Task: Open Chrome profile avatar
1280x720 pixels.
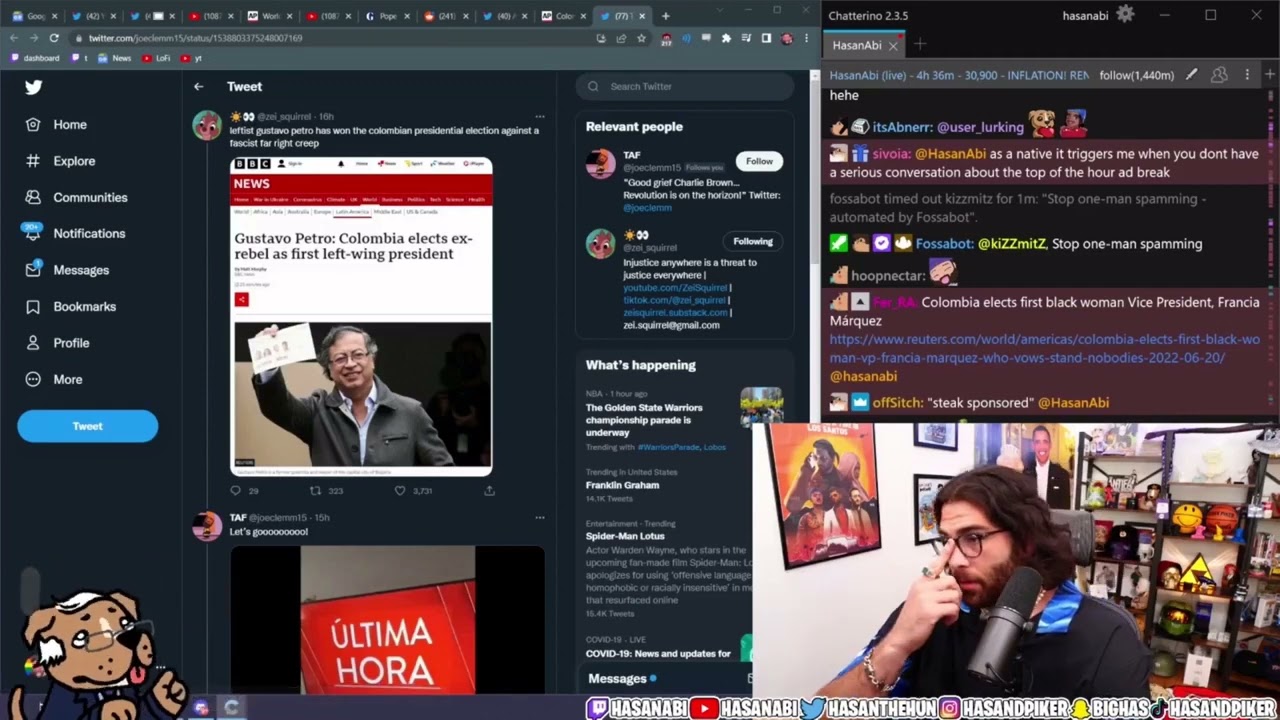Action: (787, 38)
